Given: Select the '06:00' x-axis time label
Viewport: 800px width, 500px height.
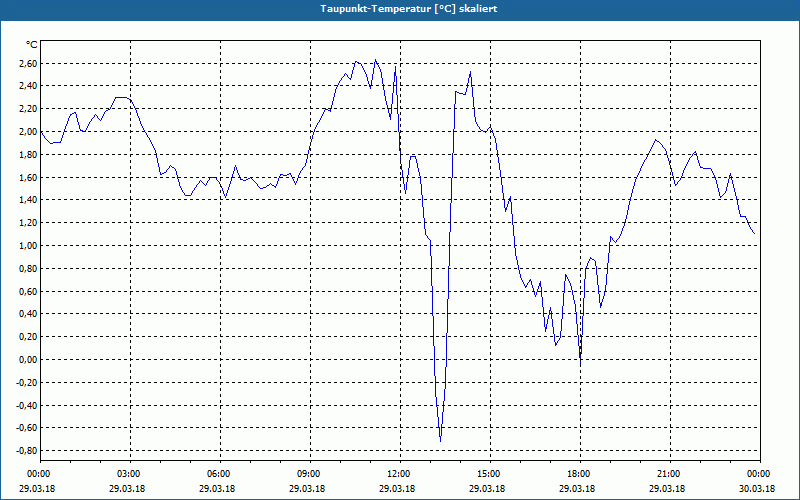Looking at the screenshot, I should coord(218,474).
